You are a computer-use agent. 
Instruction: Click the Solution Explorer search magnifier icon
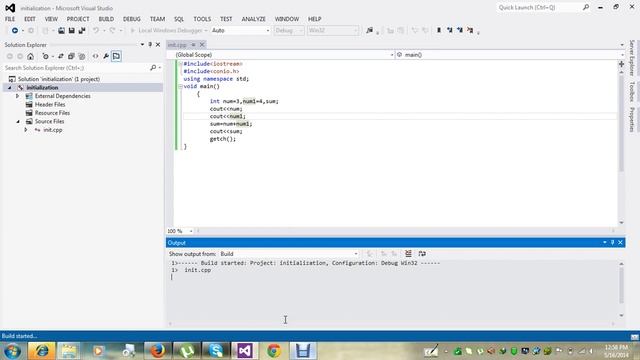[x=153, y=68]
